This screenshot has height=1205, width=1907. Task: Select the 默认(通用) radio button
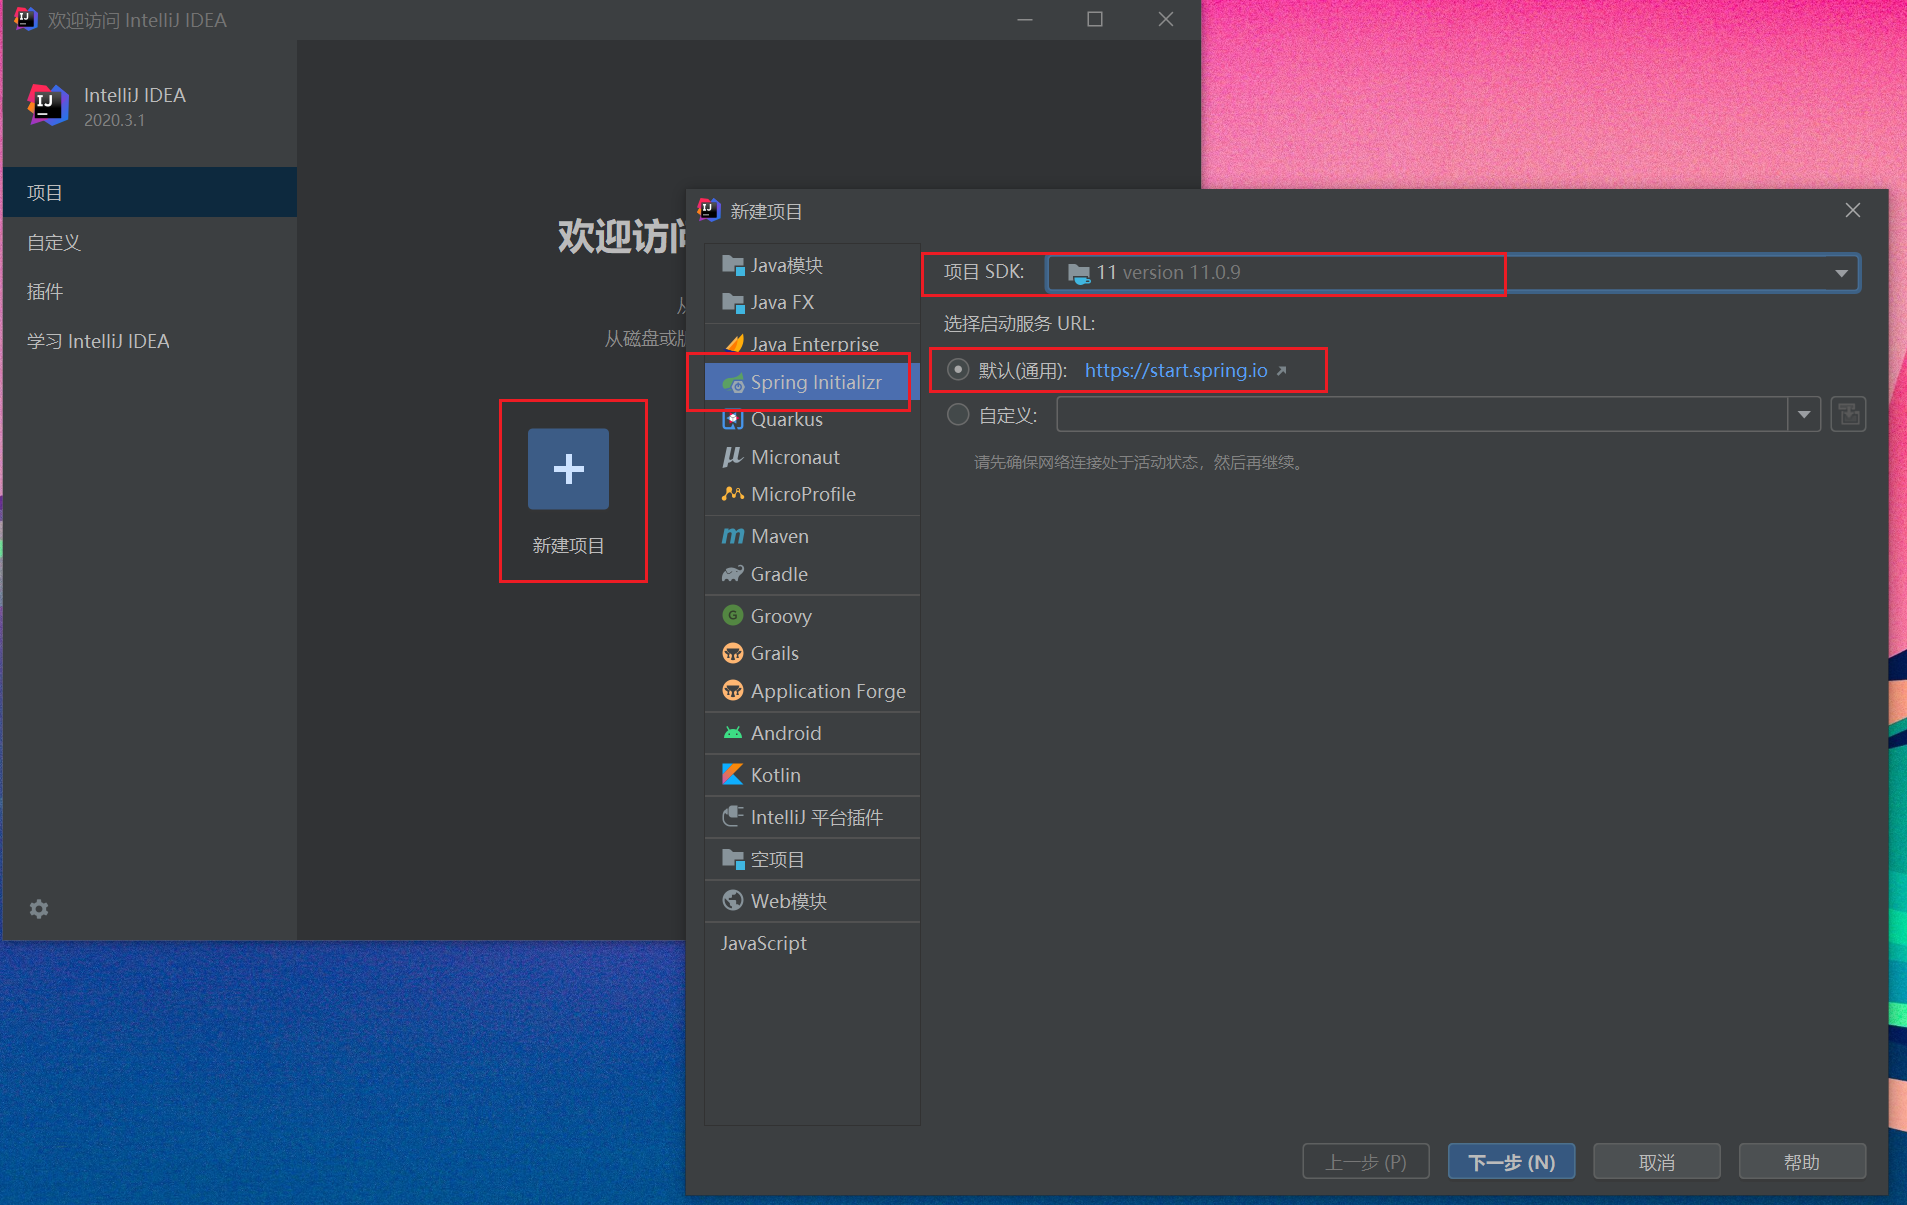point(958,370)
